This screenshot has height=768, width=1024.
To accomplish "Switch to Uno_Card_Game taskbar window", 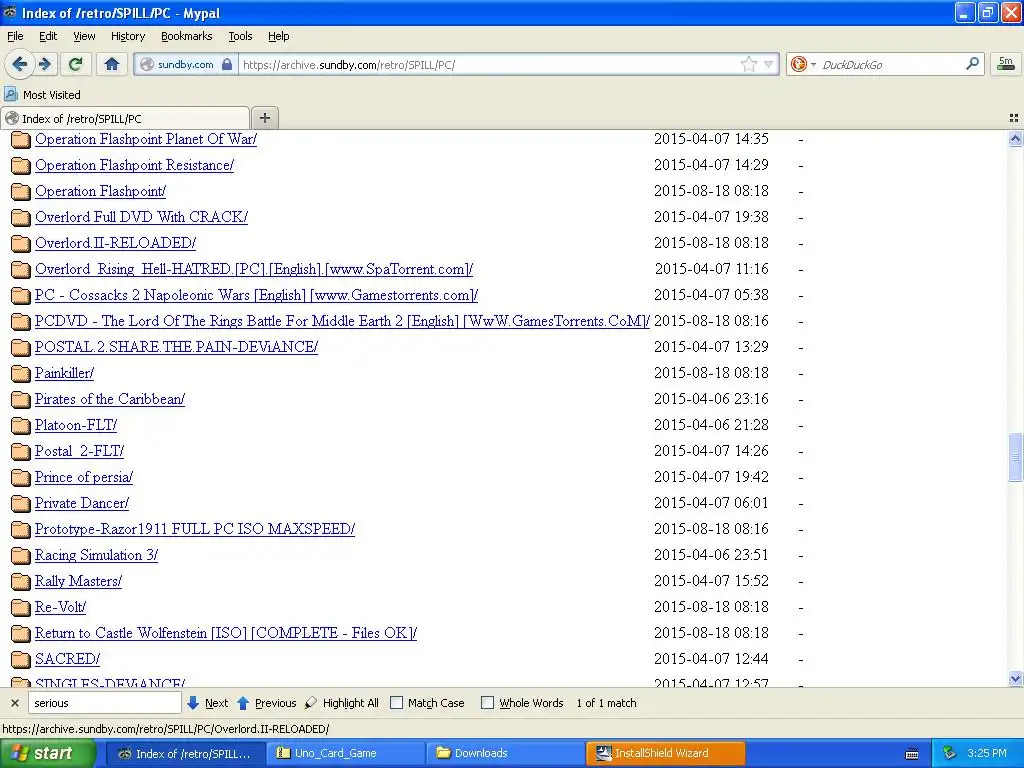I will pos(346,753).
